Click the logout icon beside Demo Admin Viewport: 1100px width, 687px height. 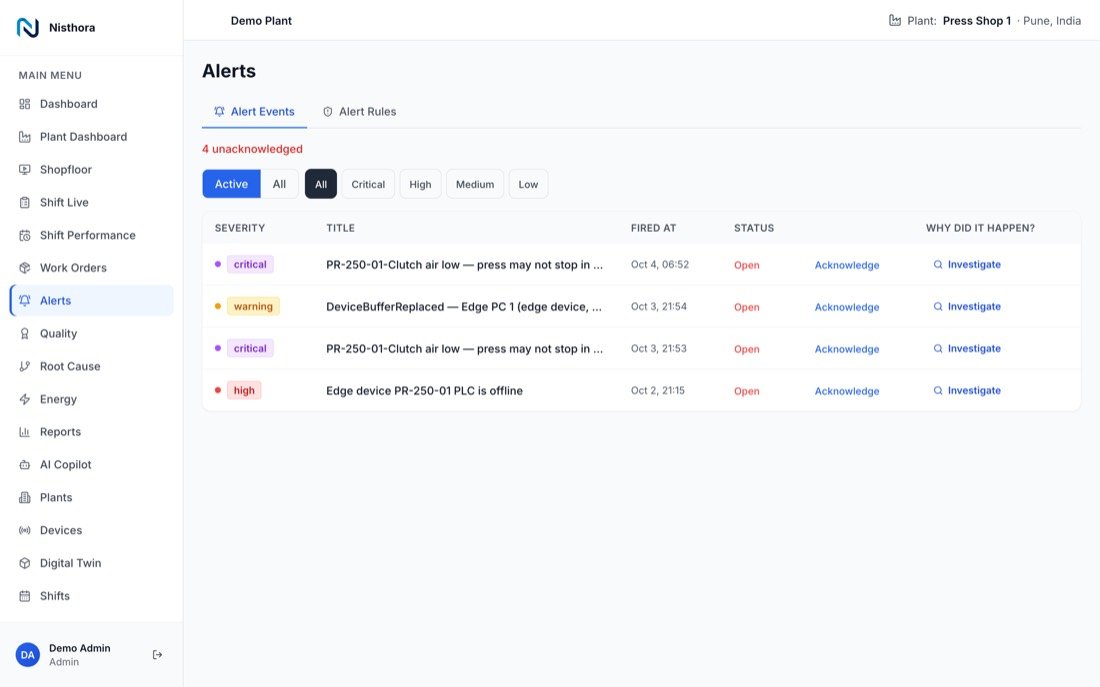(157, 655)
